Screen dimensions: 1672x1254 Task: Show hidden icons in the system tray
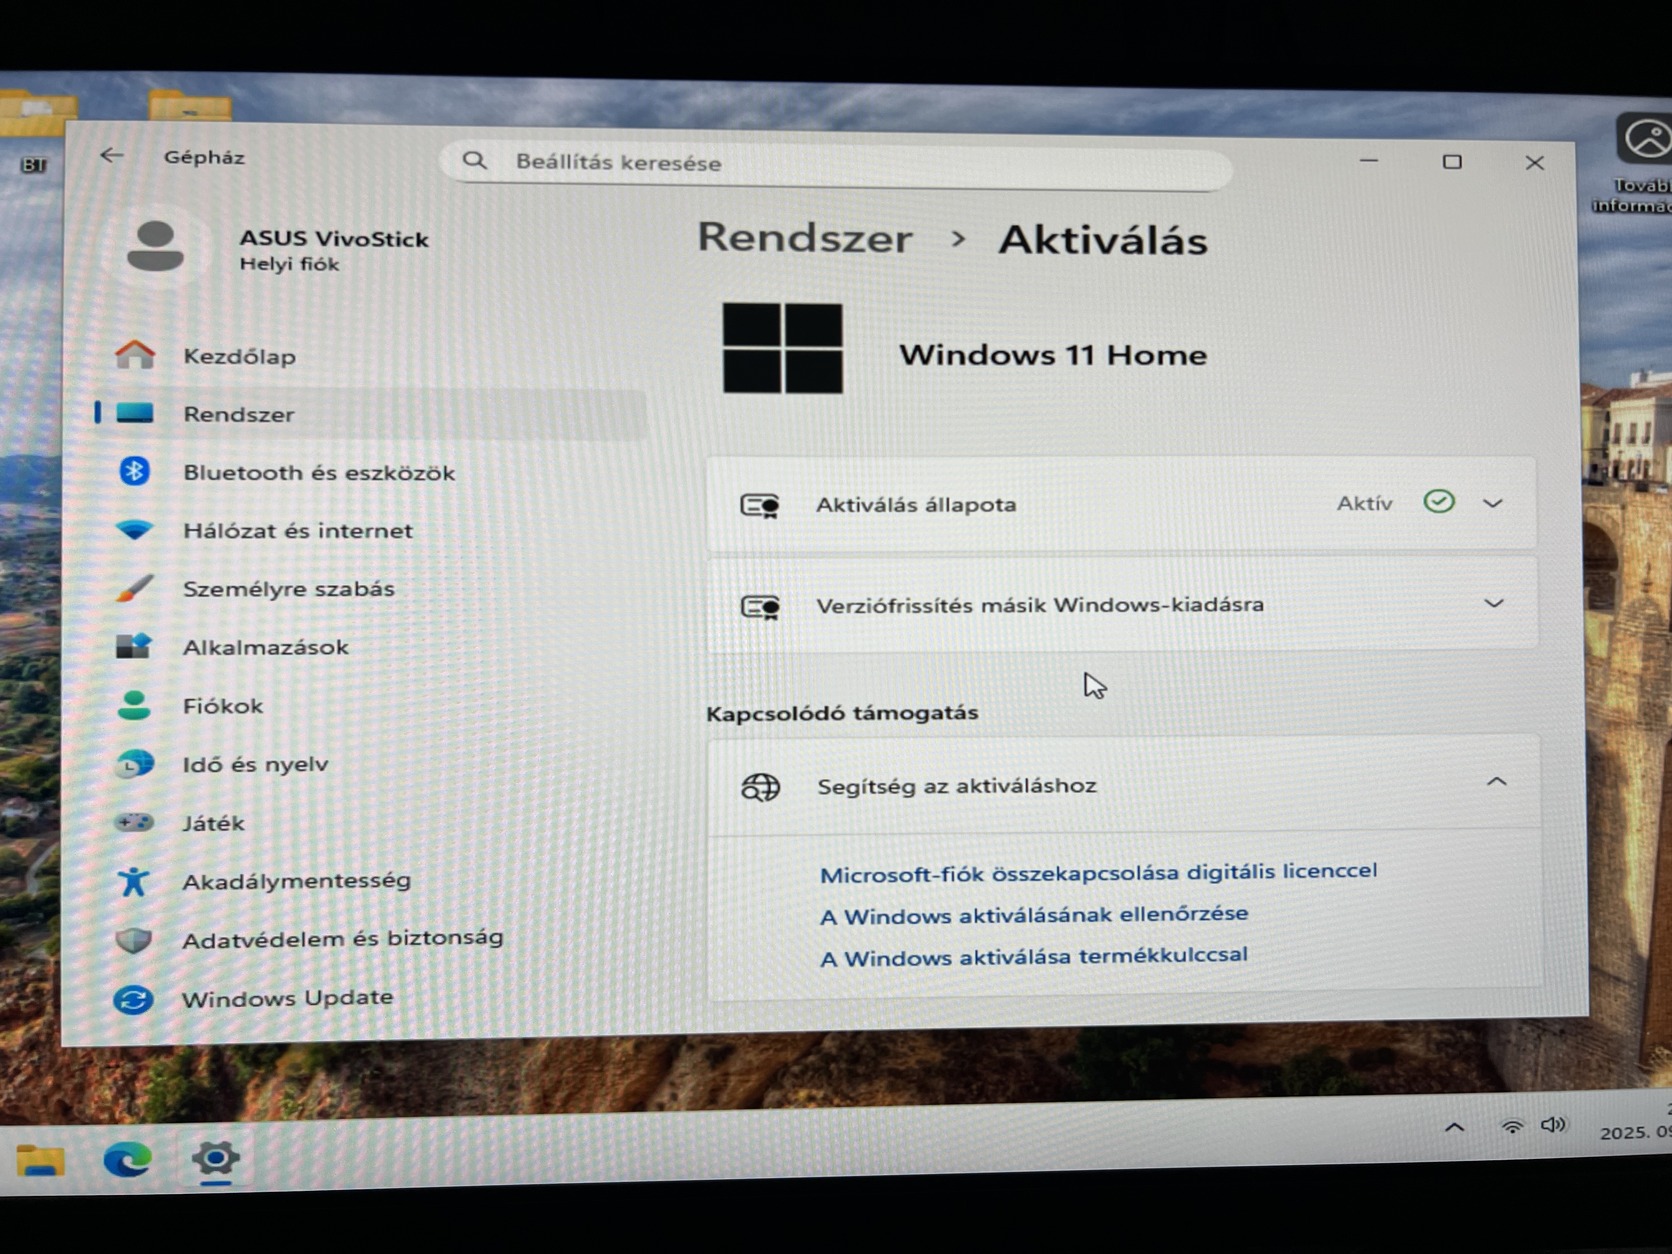(x=1455, y=1128)
